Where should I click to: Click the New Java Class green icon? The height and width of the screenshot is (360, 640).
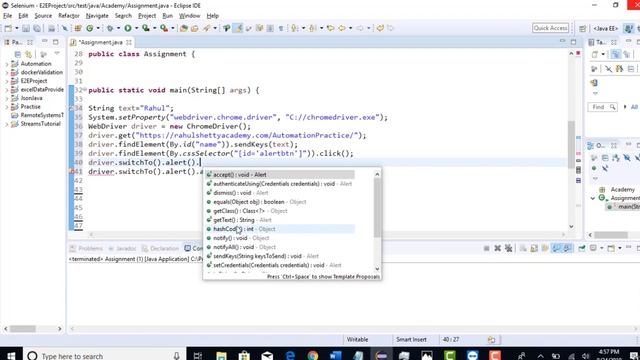[89, 28]
